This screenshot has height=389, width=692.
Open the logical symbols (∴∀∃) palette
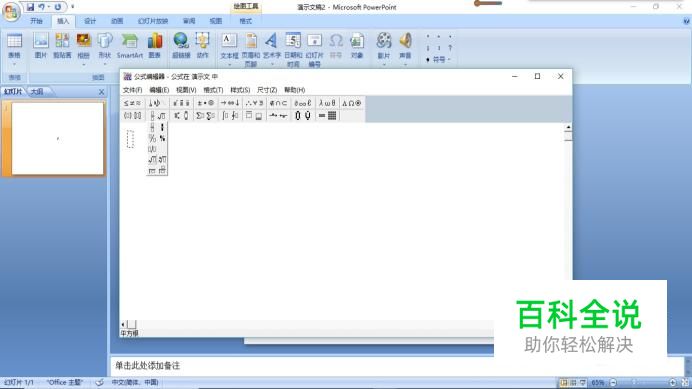254,103
